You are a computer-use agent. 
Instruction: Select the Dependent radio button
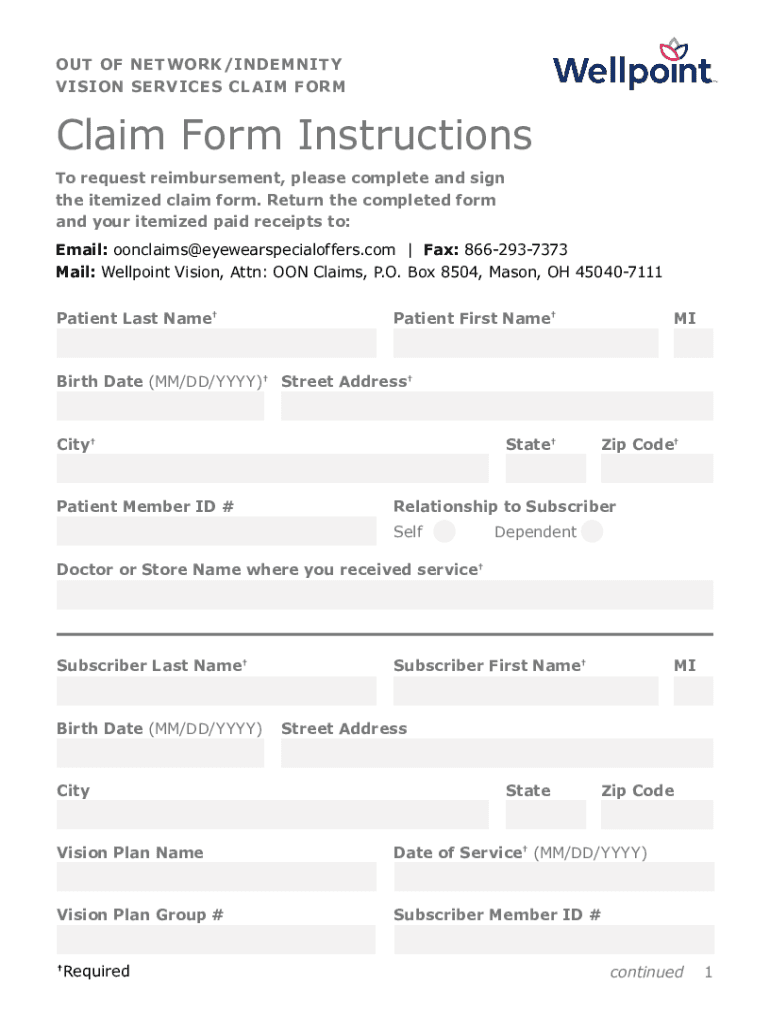pyautogui.click(x=592, y=531)
